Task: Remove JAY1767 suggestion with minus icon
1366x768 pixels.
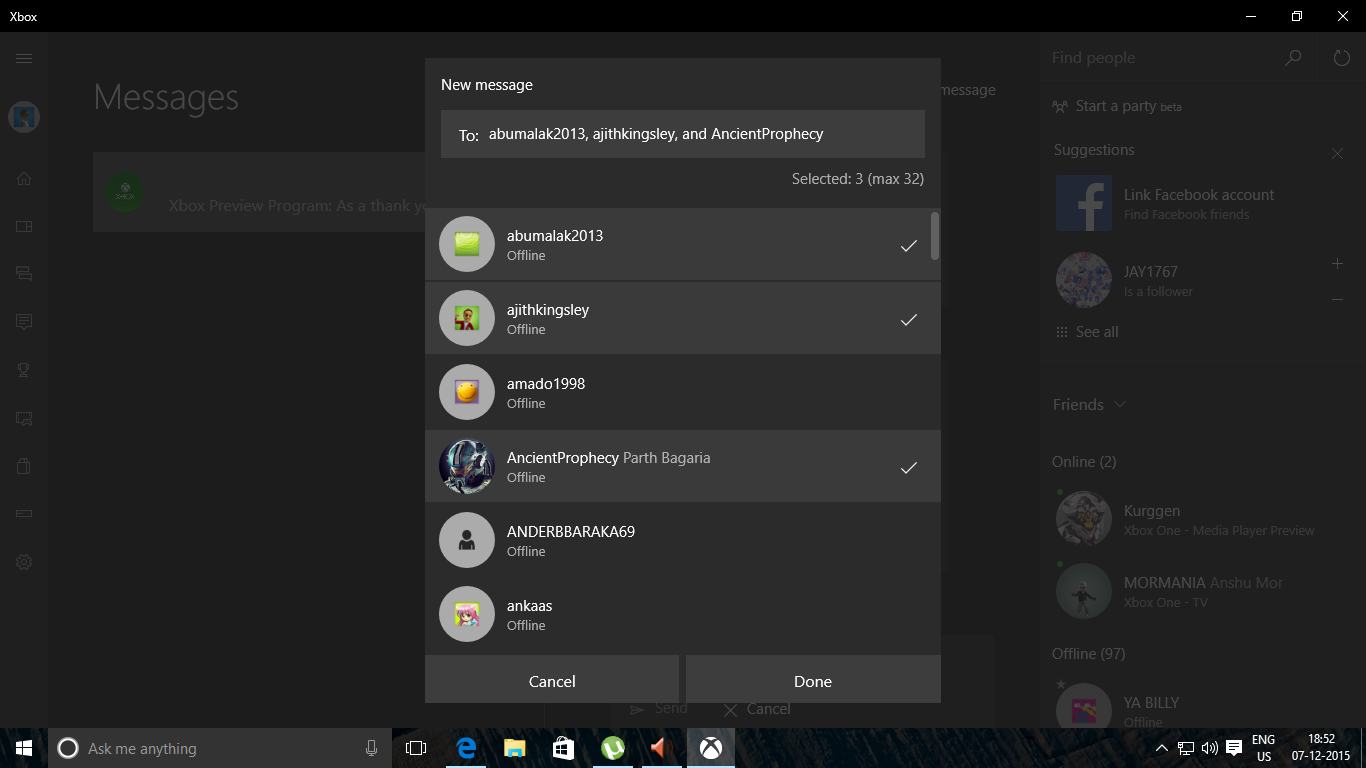Action: click(x=1337, y=300)
